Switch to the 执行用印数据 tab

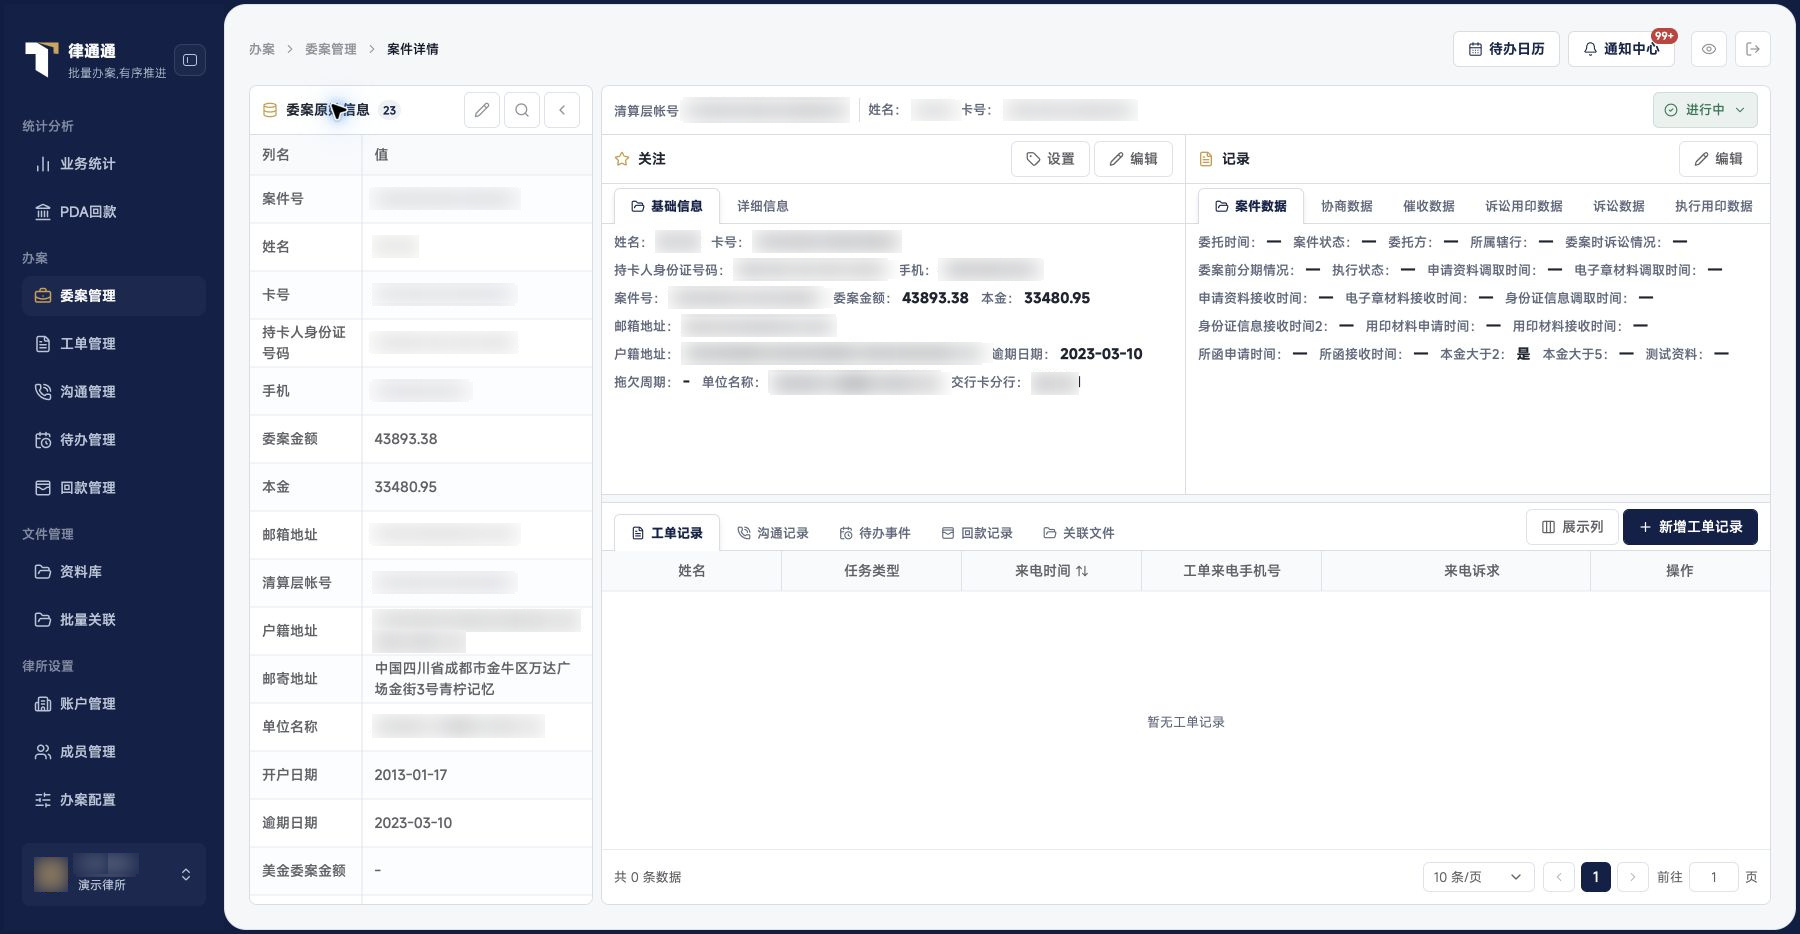1714,206
